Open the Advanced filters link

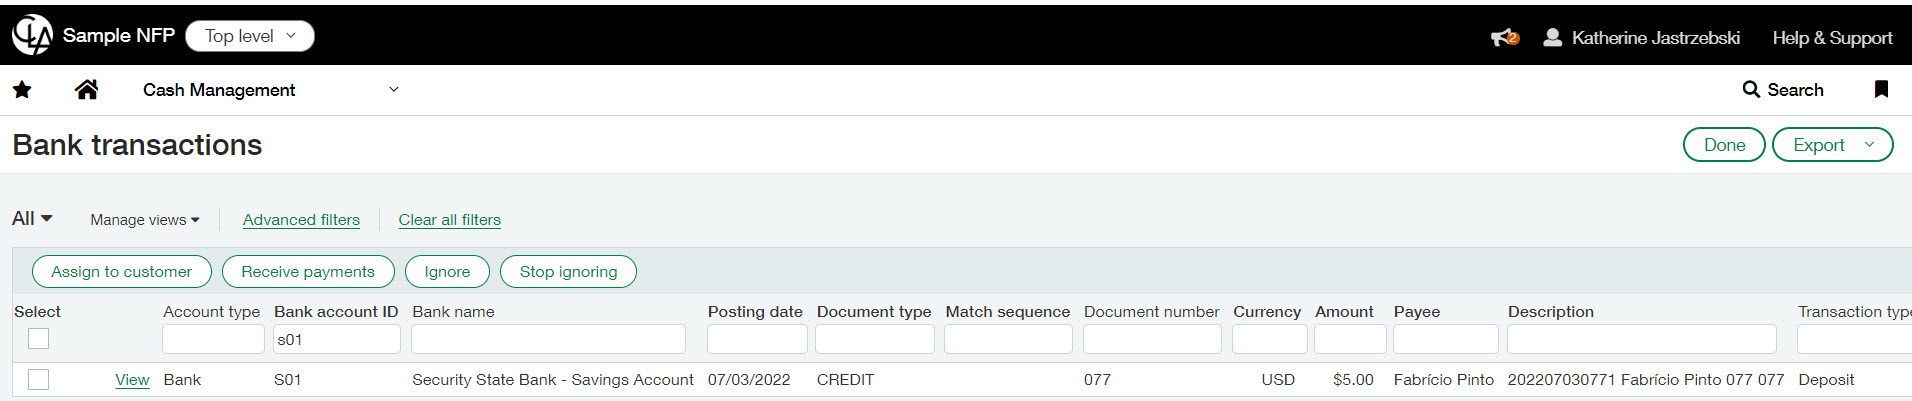coord(301,220)
